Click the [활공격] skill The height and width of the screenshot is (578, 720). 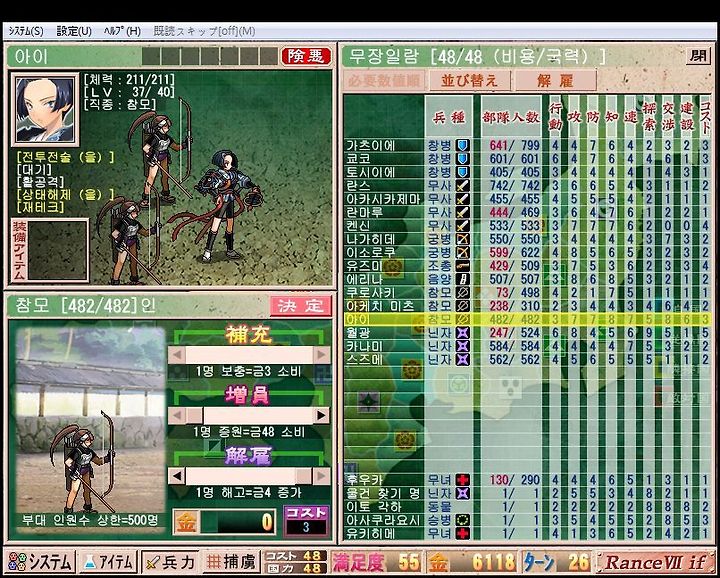click(40, 182)
